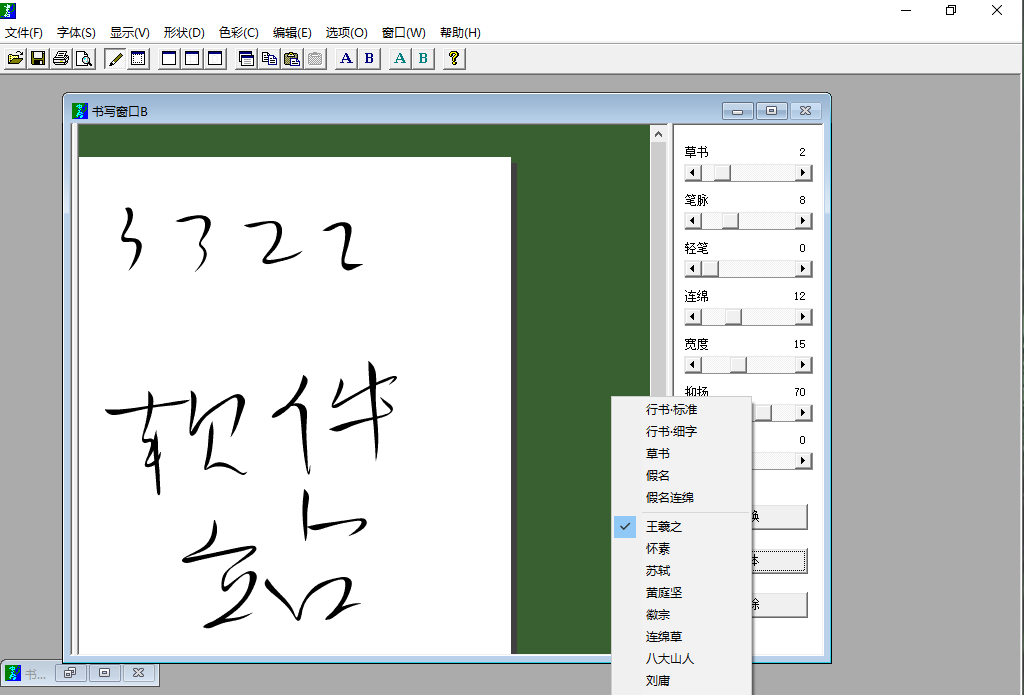Click the teal letter B icon
1024x695 pixels.
(x=423, y=59)
